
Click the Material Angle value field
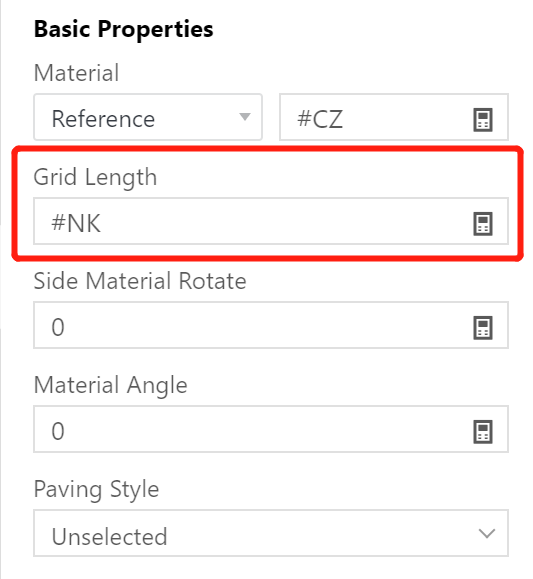coord(271,429)
